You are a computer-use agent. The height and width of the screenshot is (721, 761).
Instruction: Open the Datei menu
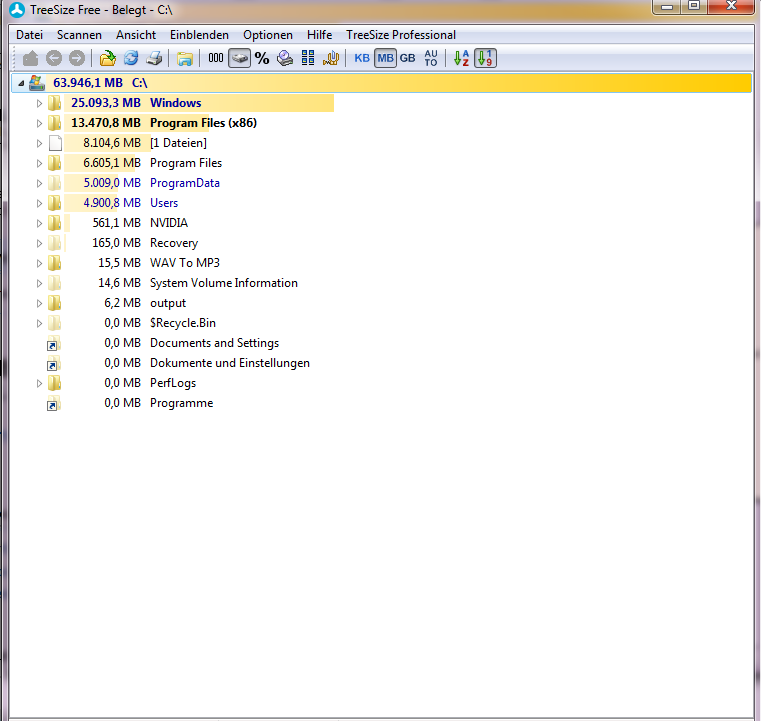click(30, 35)
